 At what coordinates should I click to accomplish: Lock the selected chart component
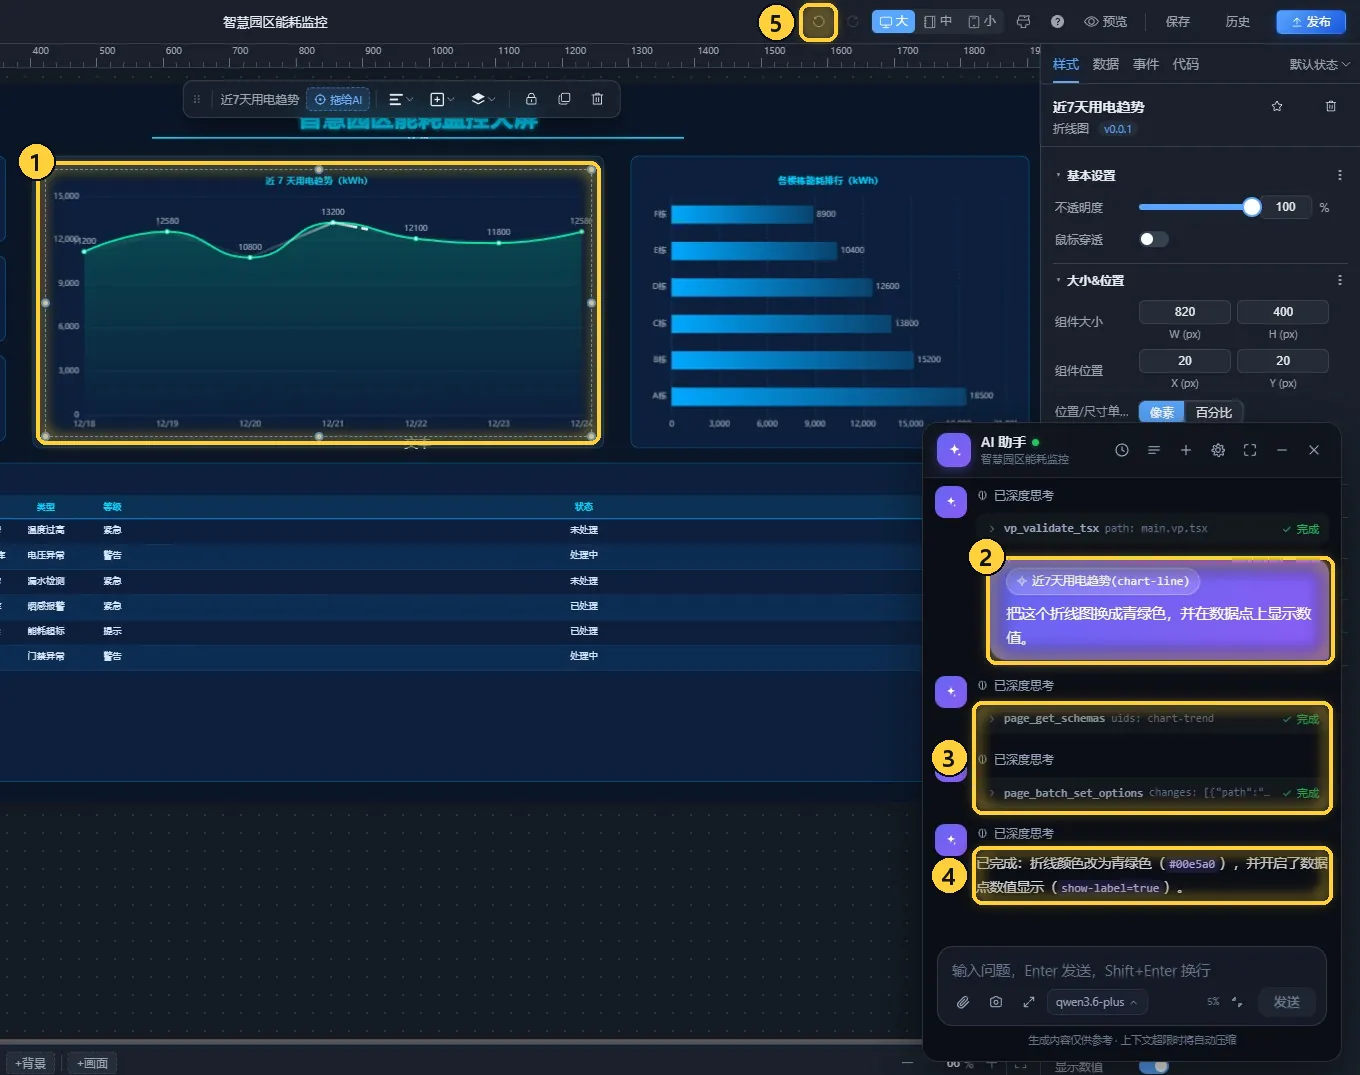tap(531, 99)
